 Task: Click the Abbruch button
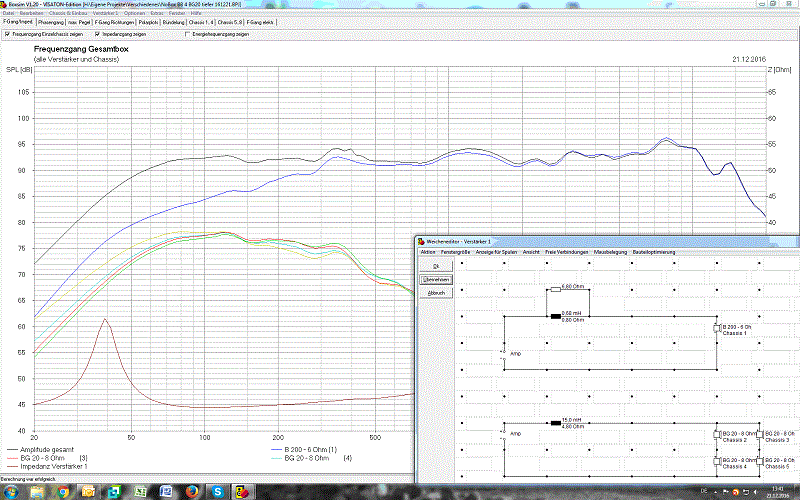[436, 292]
